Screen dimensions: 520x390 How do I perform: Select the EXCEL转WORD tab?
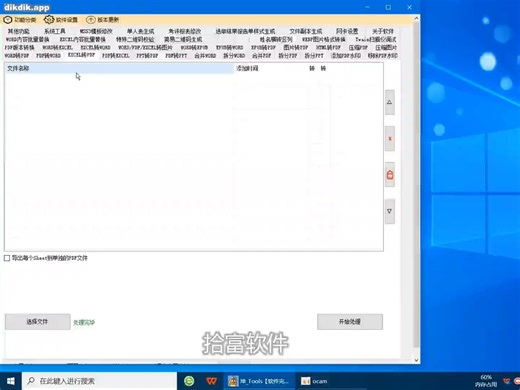95,48
